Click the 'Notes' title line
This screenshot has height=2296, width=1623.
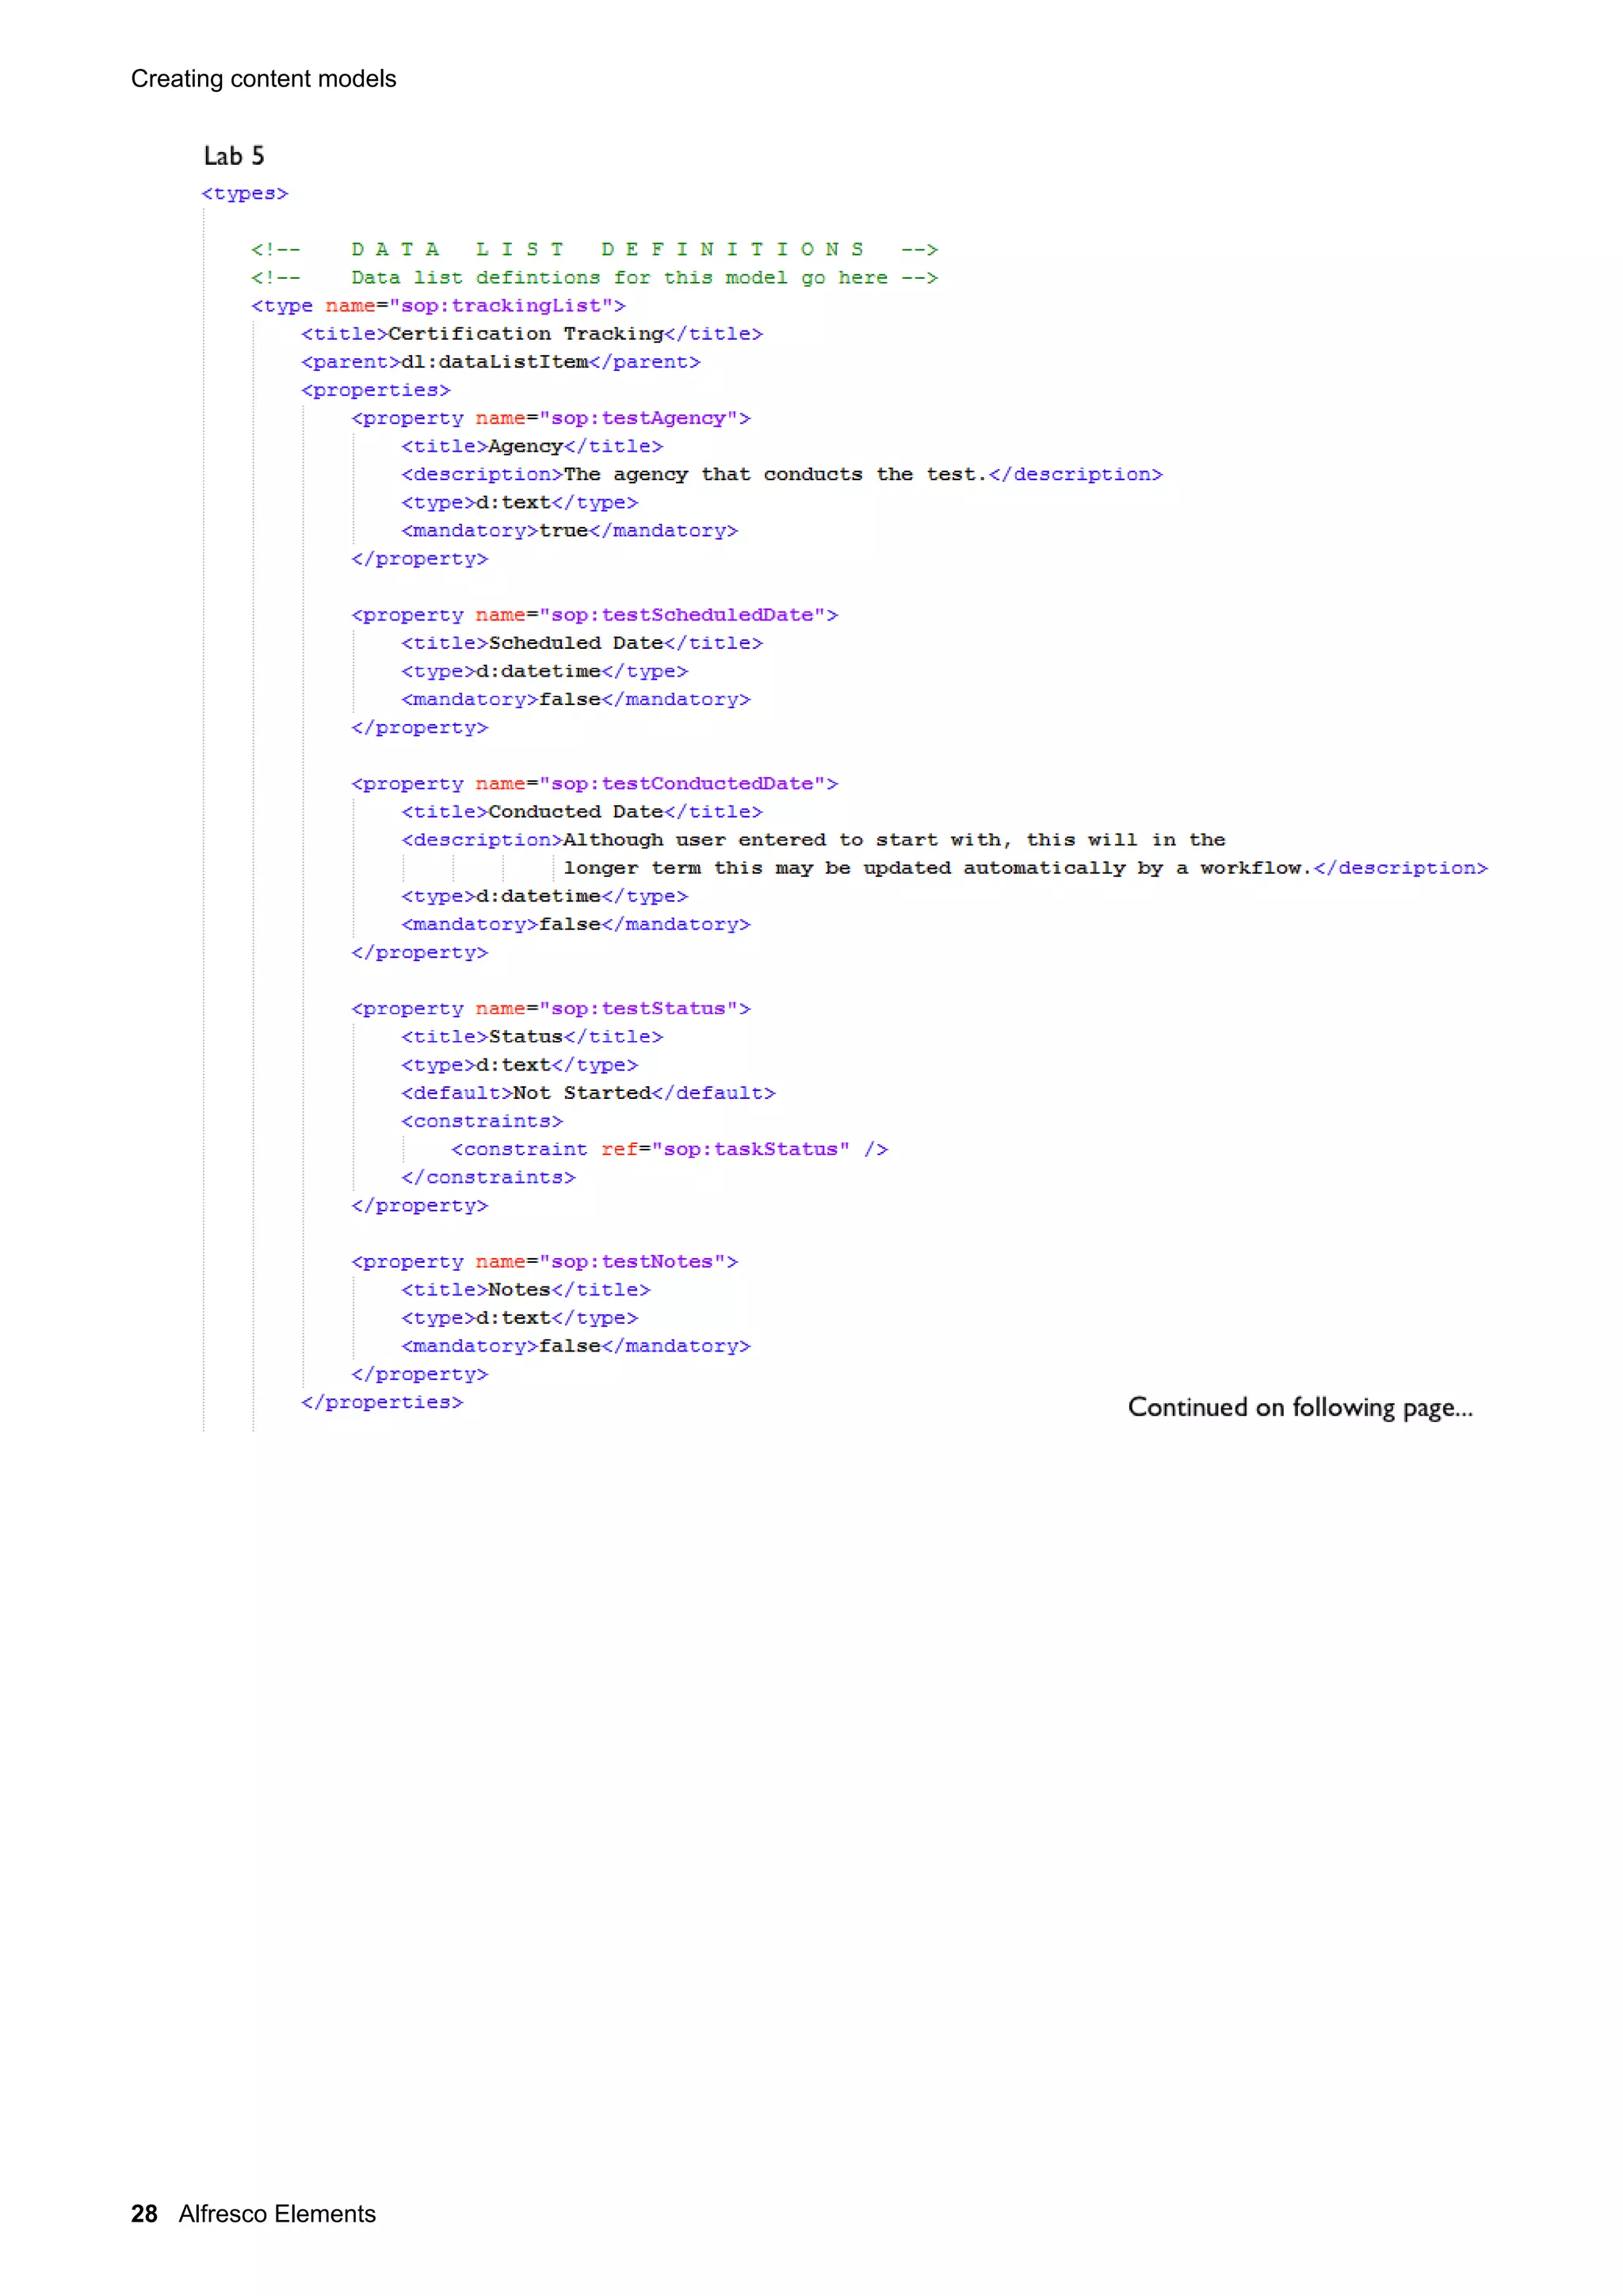[526, 1290]
